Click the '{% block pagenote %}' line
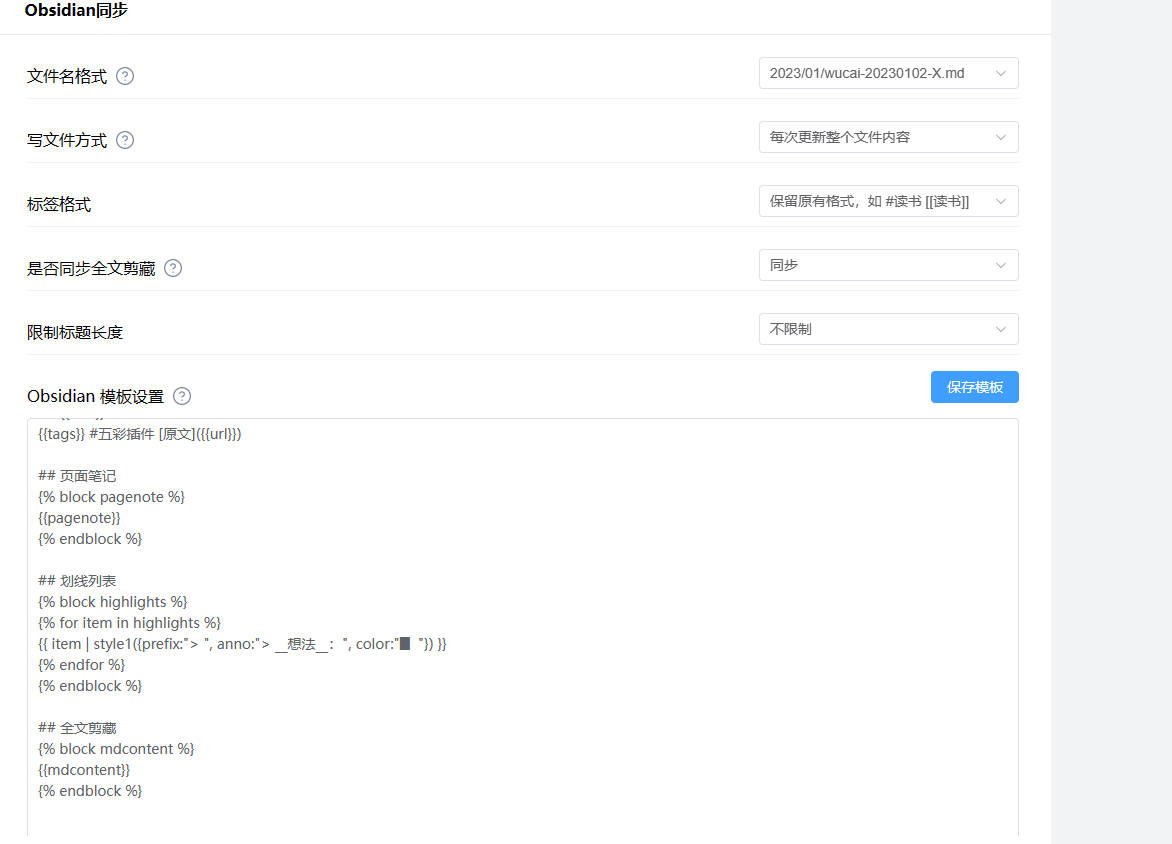 click(111, 497)
